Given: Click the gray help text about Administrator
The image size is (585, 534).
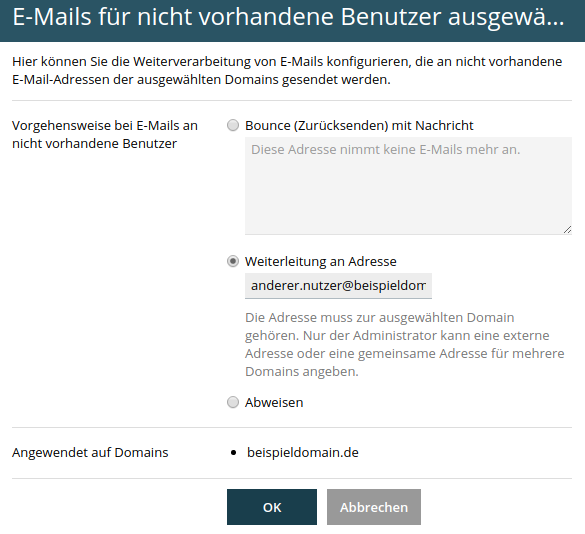Looking at the screenshot, I should click(x=404, y=344).
